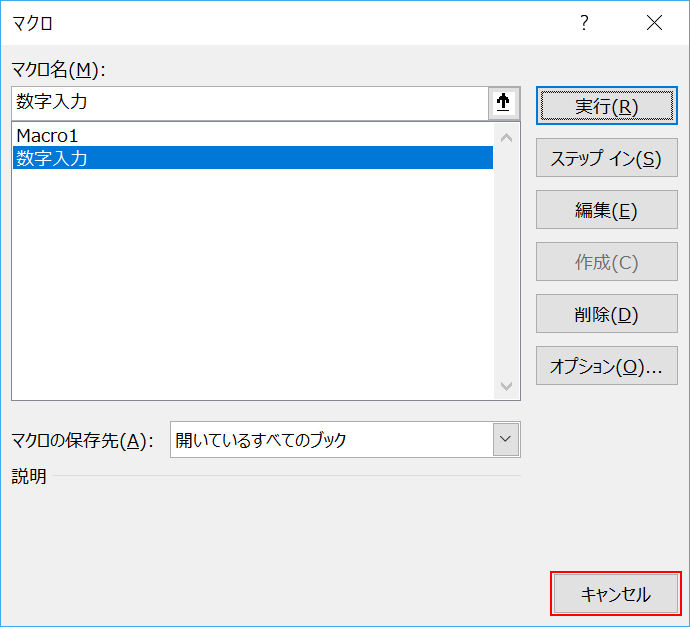The image size is (690, 627).
Task: Delete macro with 削除(D) button
Action: coord(606,313)
